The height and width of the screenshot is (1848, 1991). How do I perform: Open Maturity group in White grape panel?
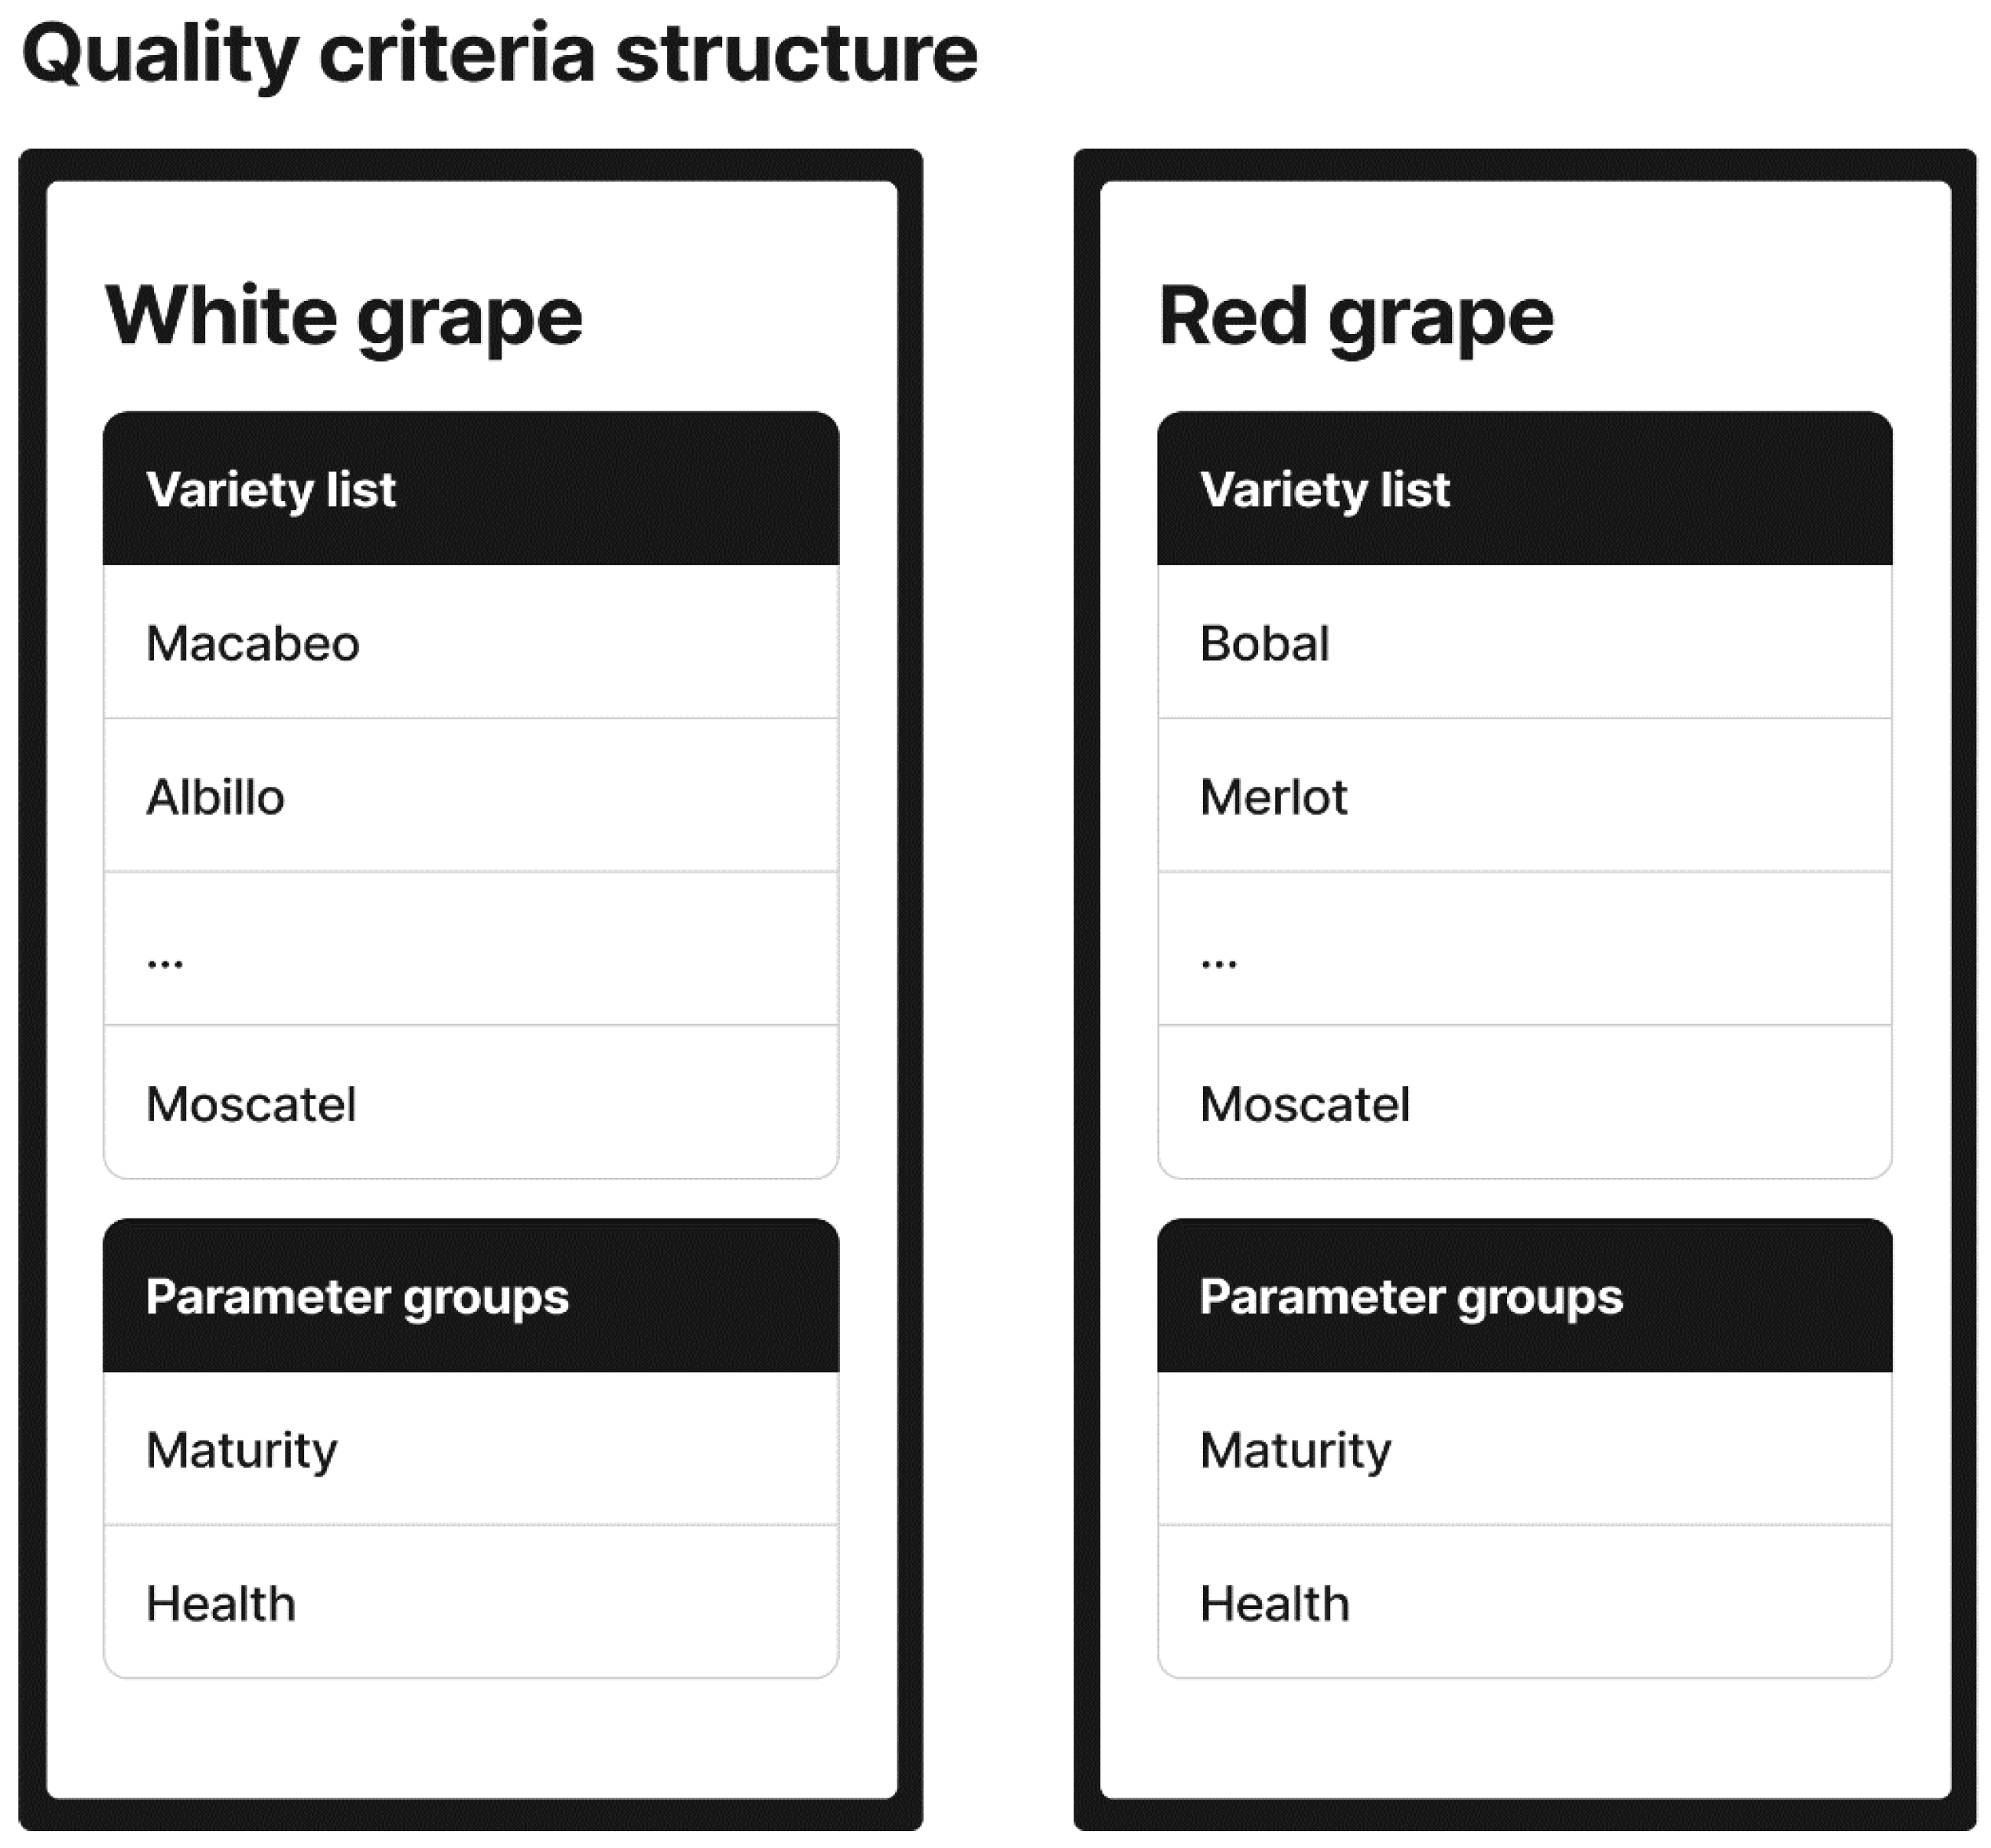pyautogui.click(x=470, y=1450)
